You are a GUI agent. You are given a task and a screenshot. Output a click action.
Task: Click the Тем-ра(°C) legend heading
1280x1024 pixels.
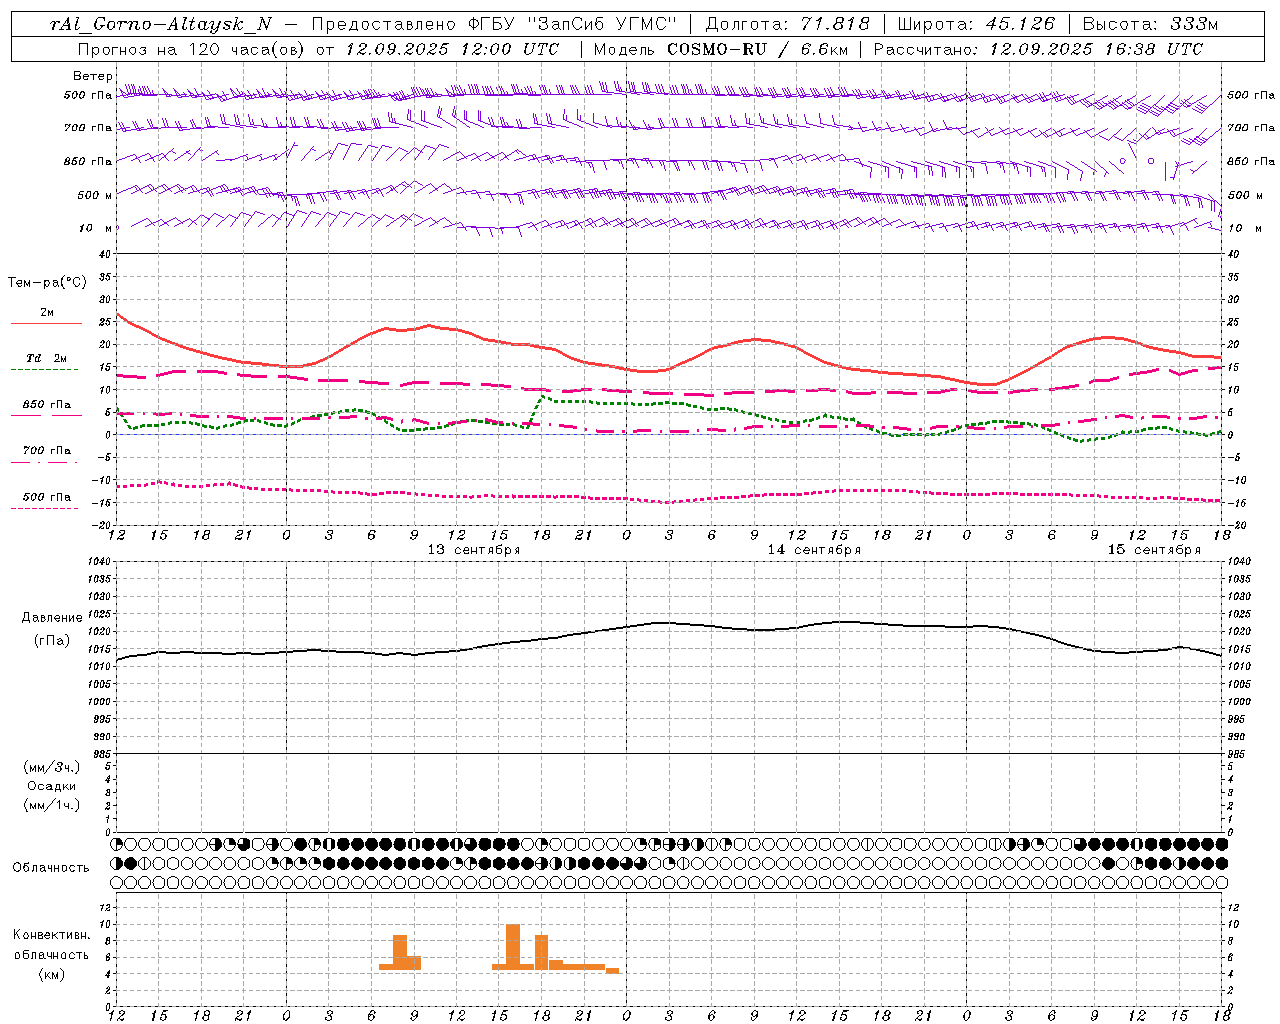click(x=47, y=283)
